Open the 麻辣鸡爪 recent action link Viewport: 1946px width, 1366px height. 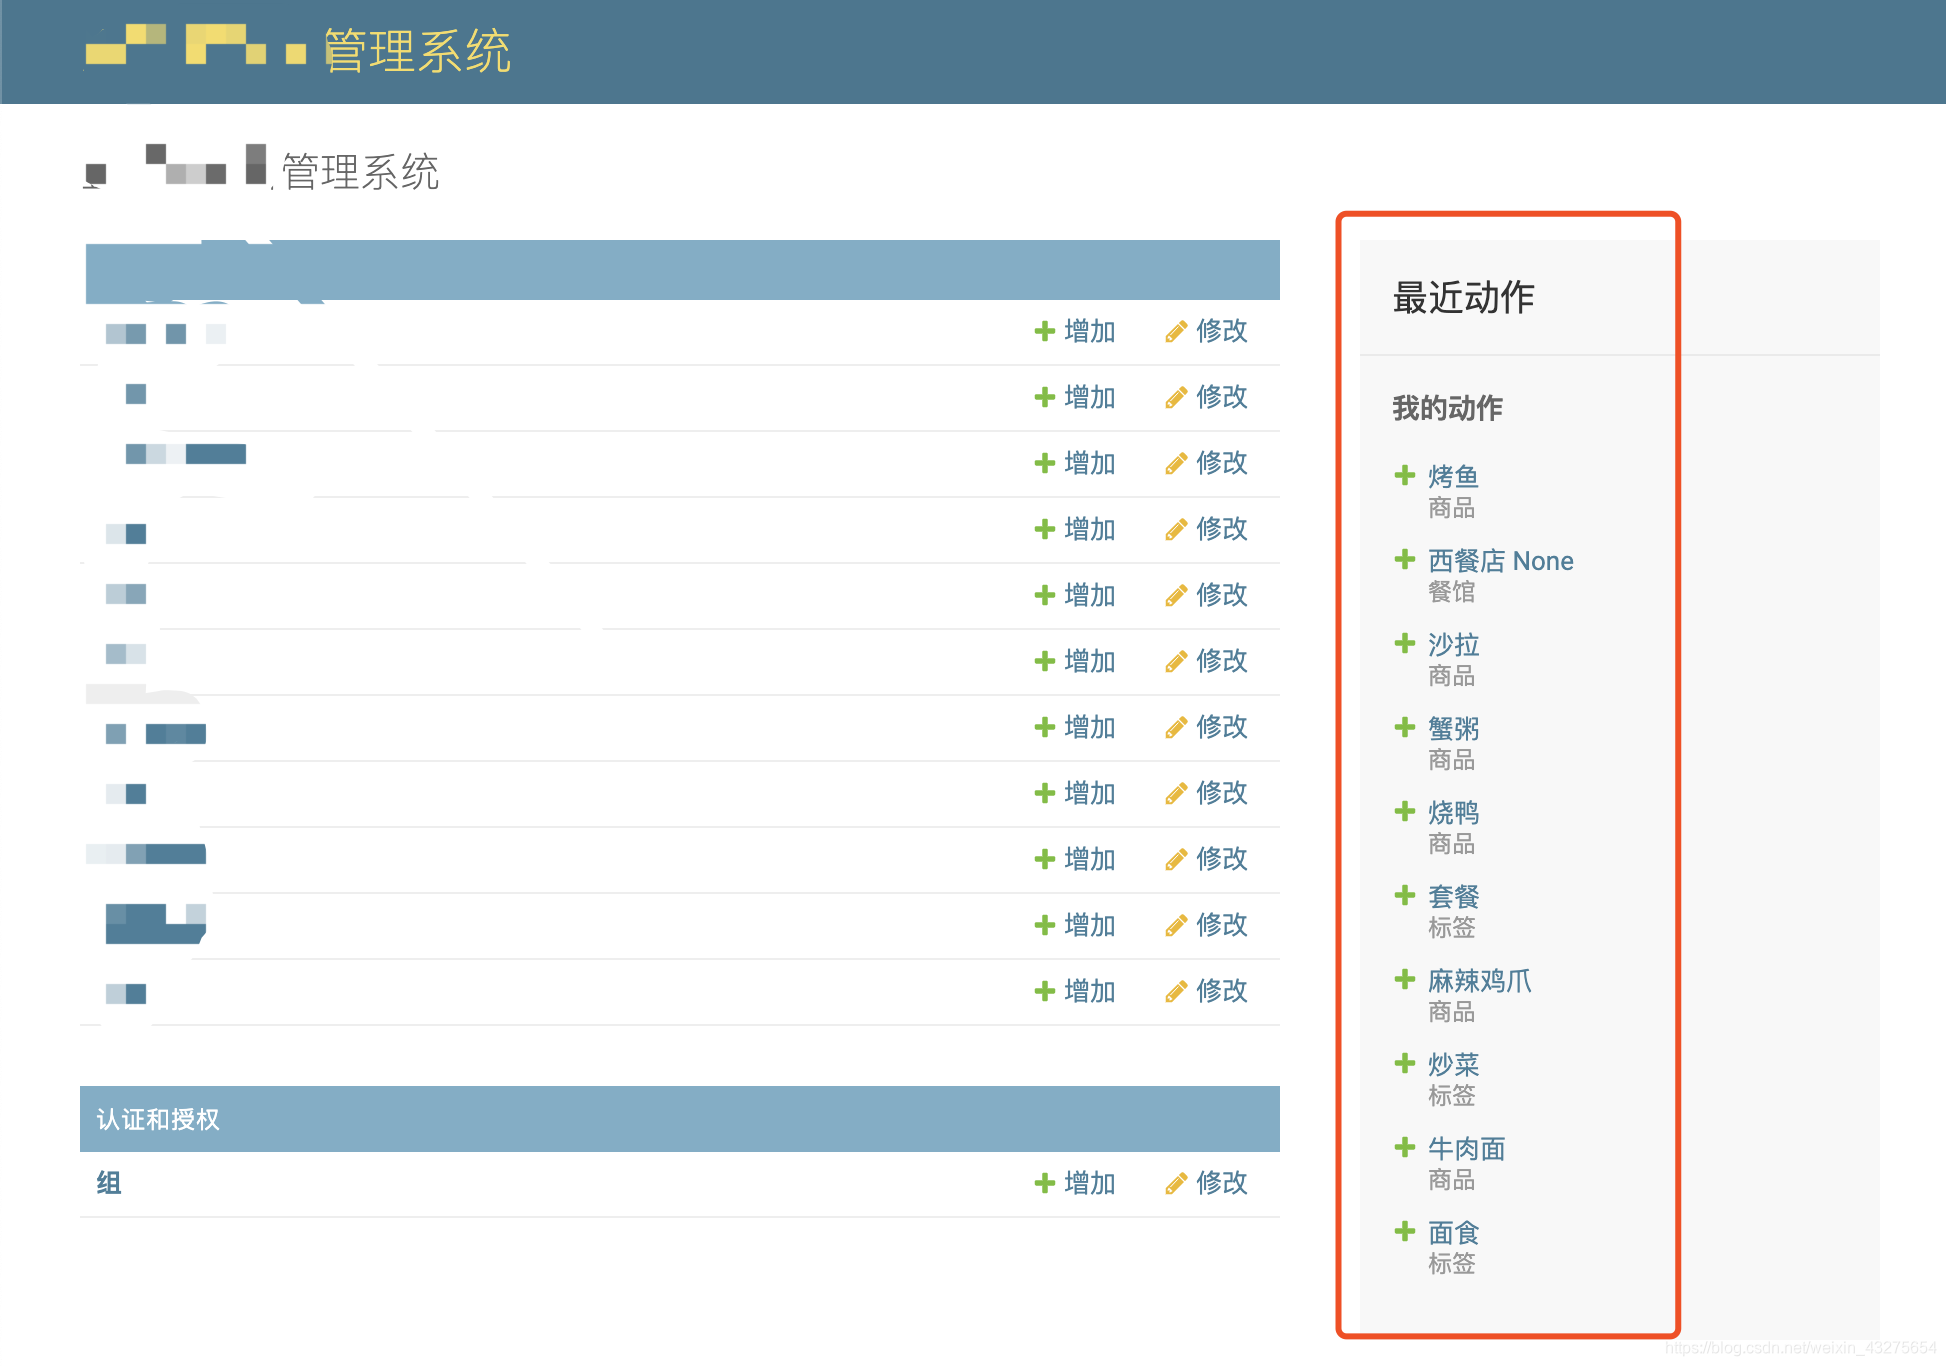tap(1478, 981)
